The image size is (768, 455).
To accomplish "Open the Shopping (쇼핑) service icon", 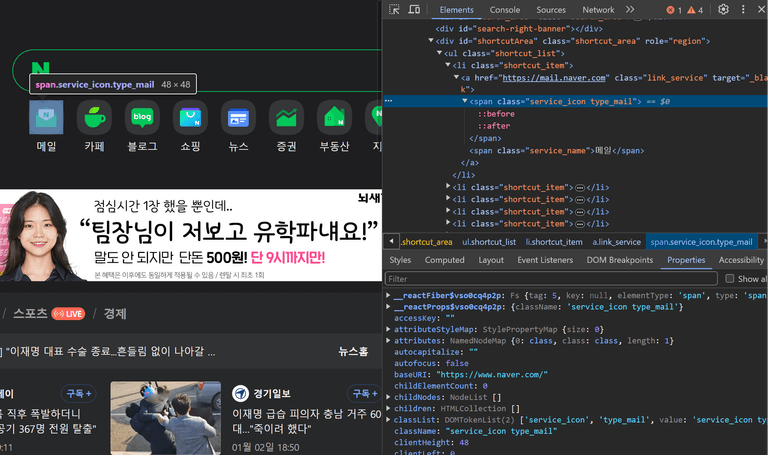I will click(x=190, y=117).
